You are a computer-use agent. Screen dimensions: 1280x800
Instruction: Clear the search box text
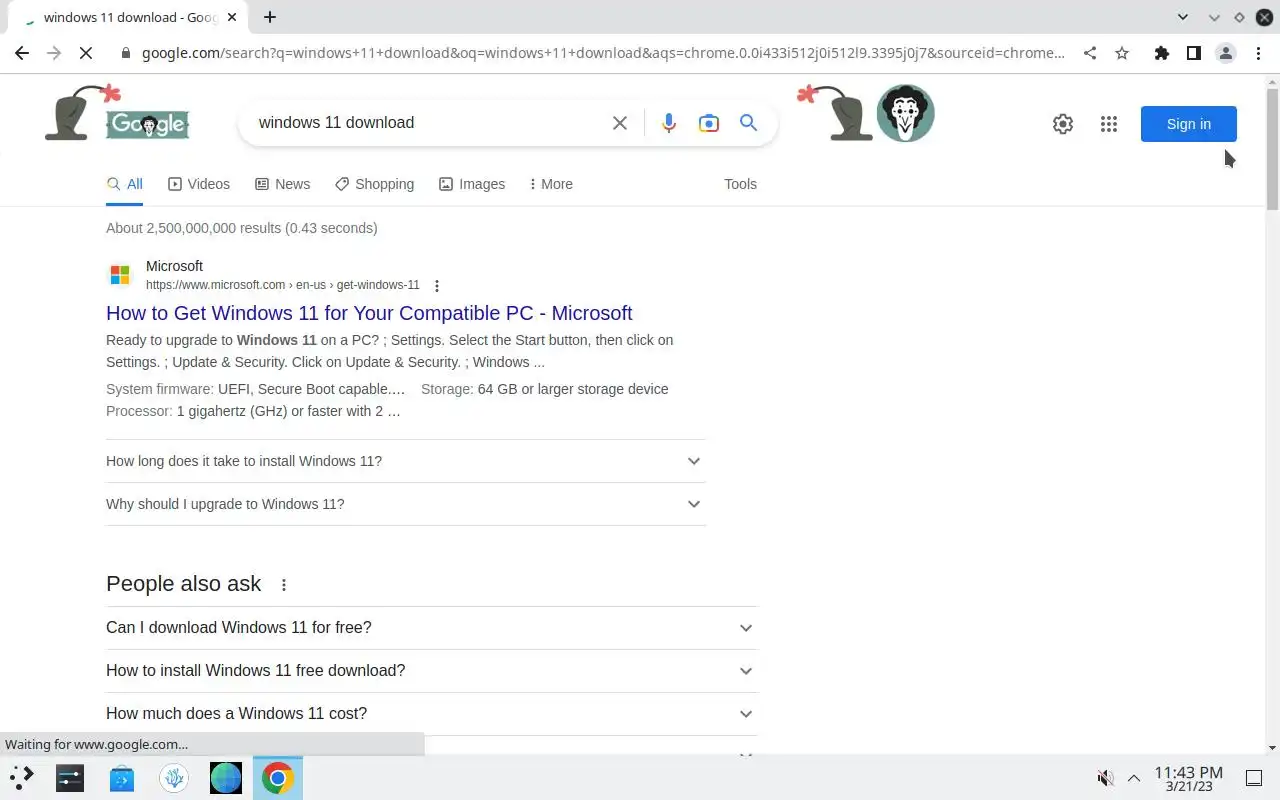[620, 123]
